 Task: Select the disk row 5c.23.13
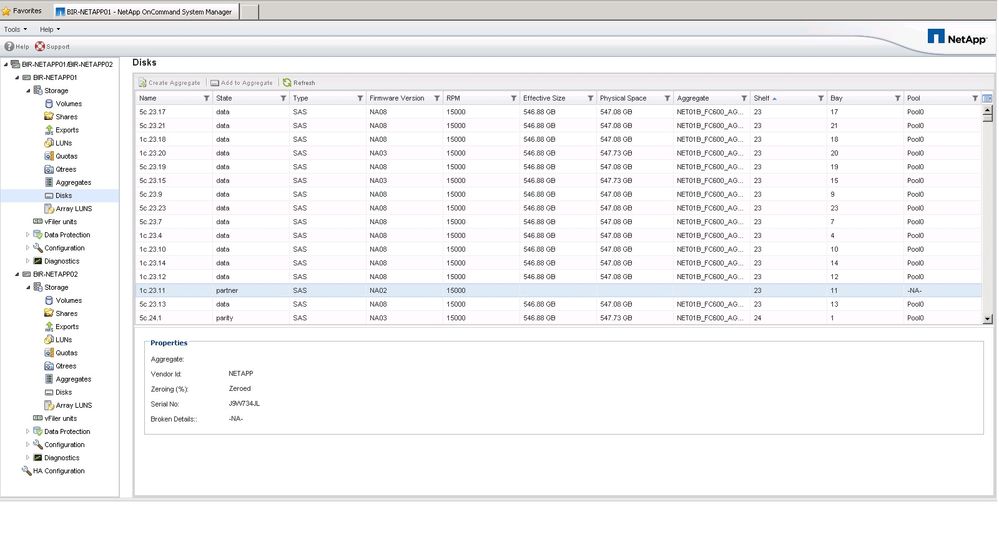(557, 304)
